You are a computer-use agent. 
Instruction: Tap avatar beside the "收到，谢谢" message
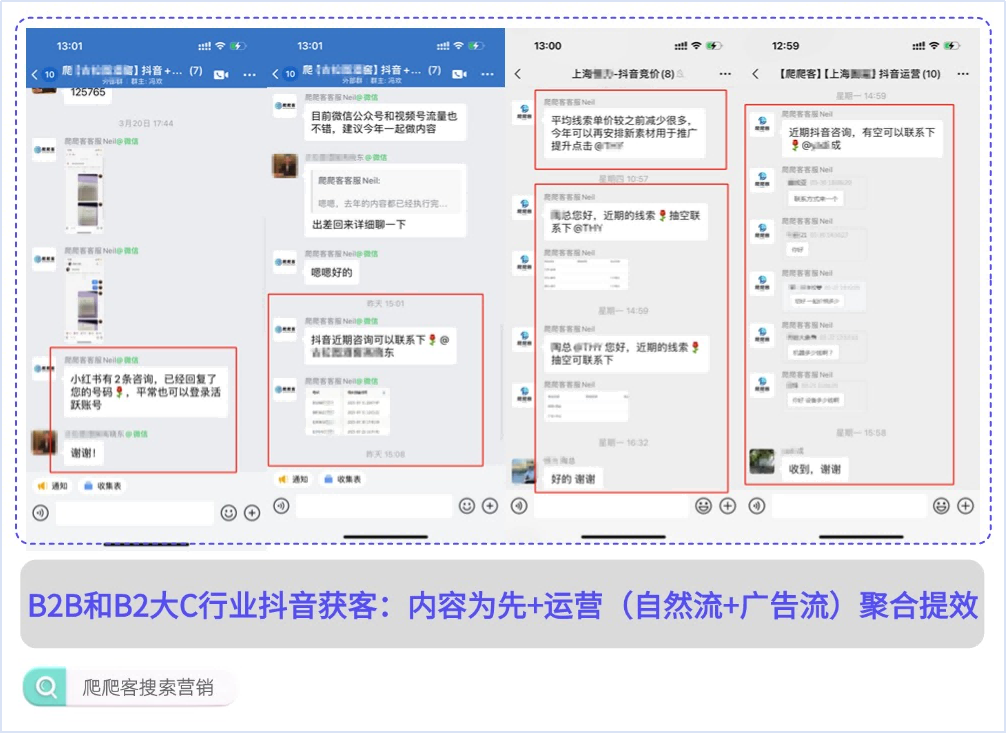762,461
